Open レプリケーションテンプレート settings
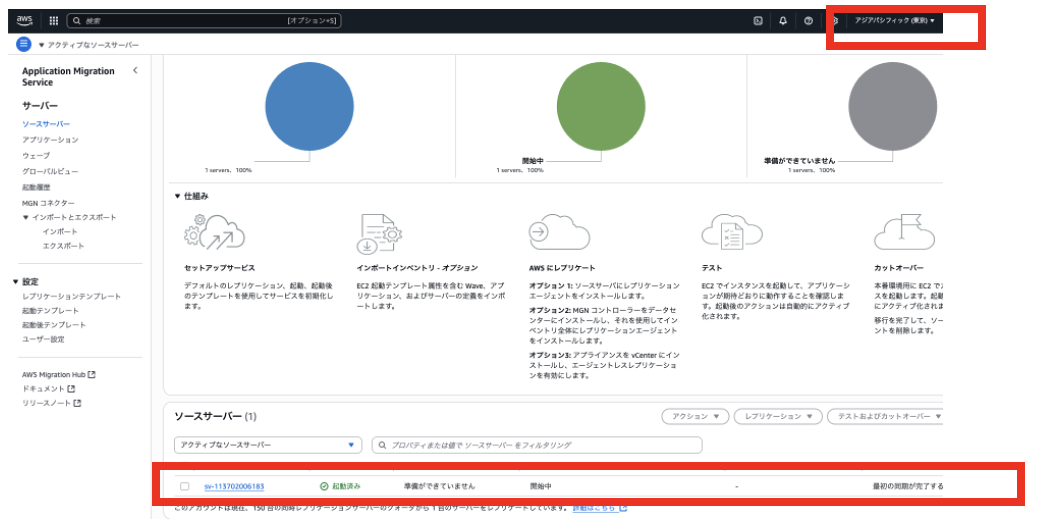Image resolution: width=1038 pixels, height=520 pixels. (71, 296)
